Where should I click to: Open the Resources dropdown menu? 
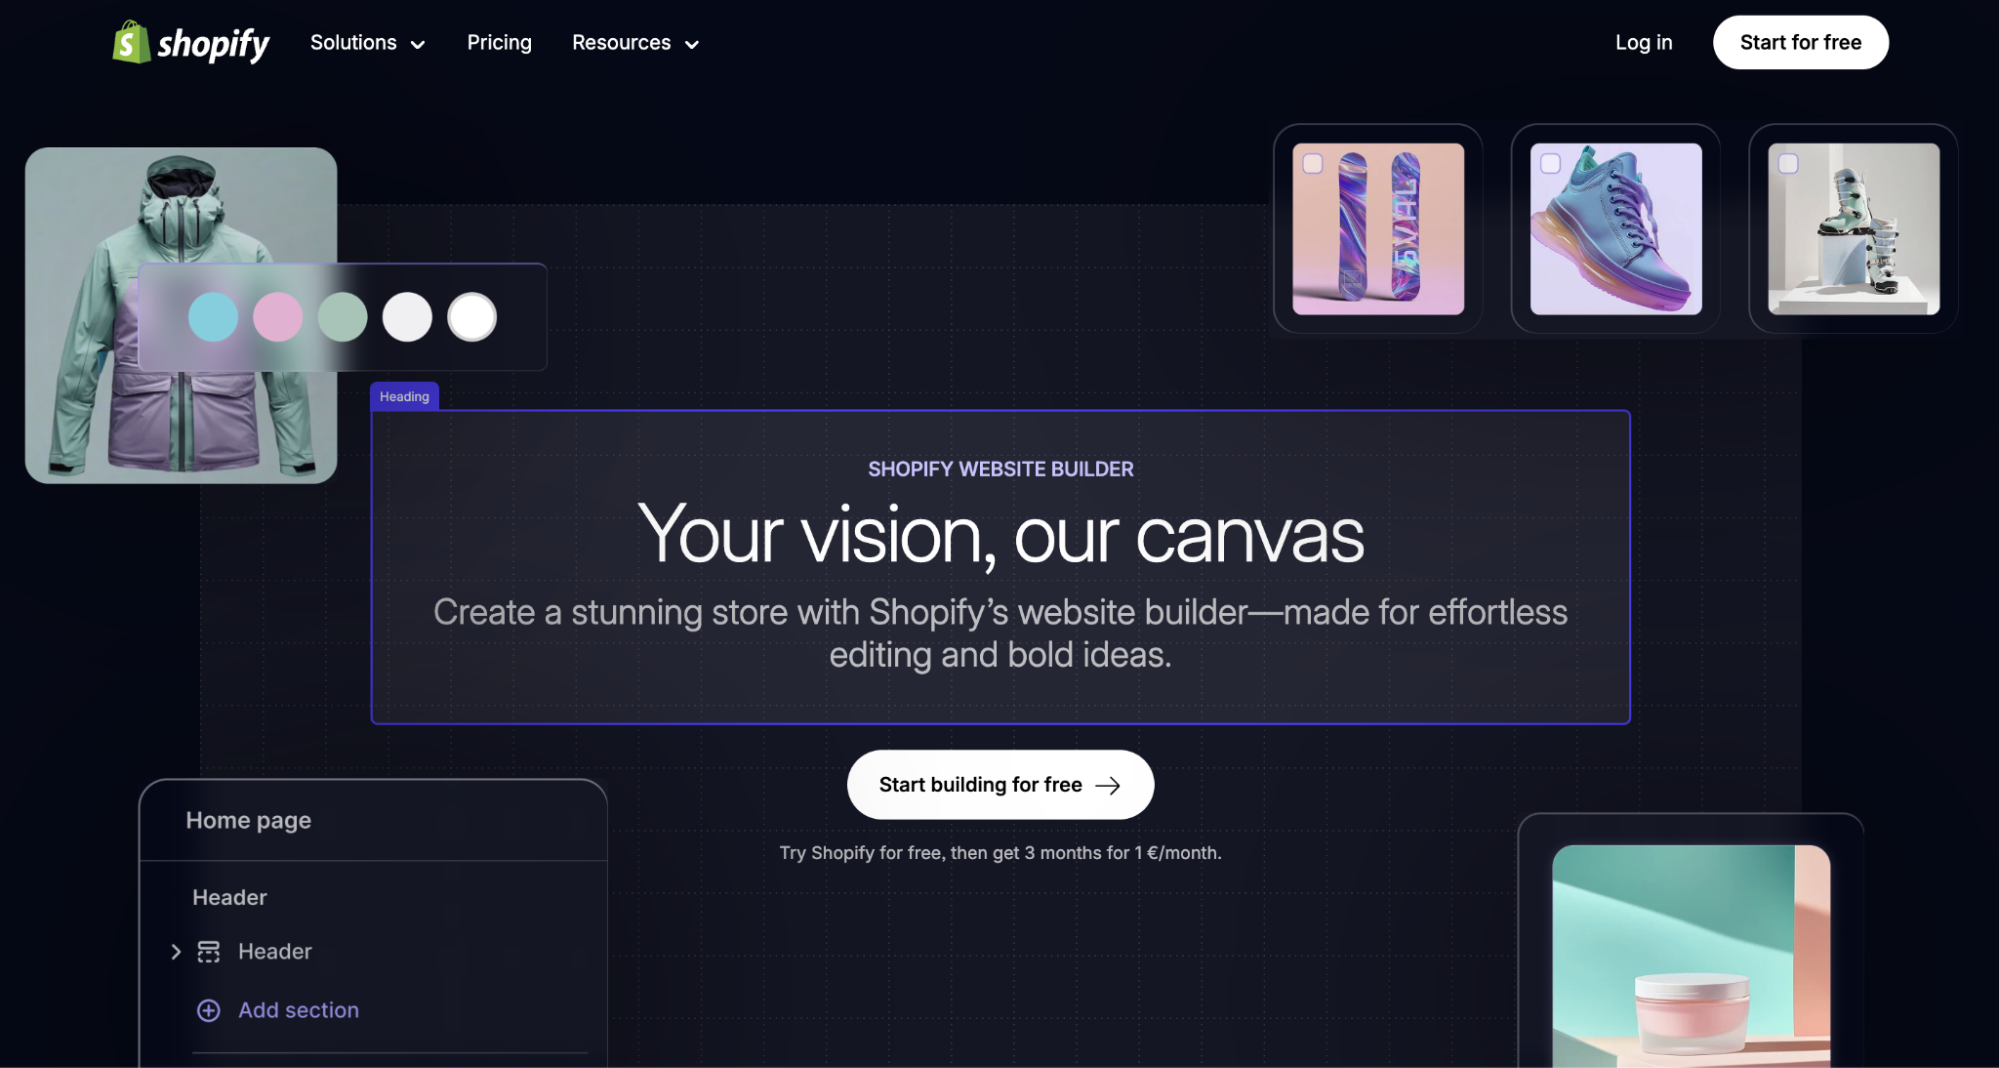coord(635,43)
